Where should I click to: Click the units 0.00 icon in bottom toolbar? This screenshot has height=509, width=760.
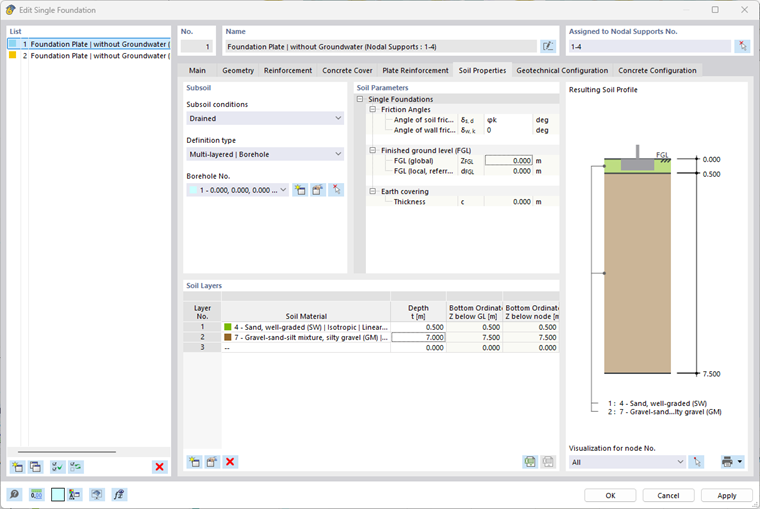(36, 494)
